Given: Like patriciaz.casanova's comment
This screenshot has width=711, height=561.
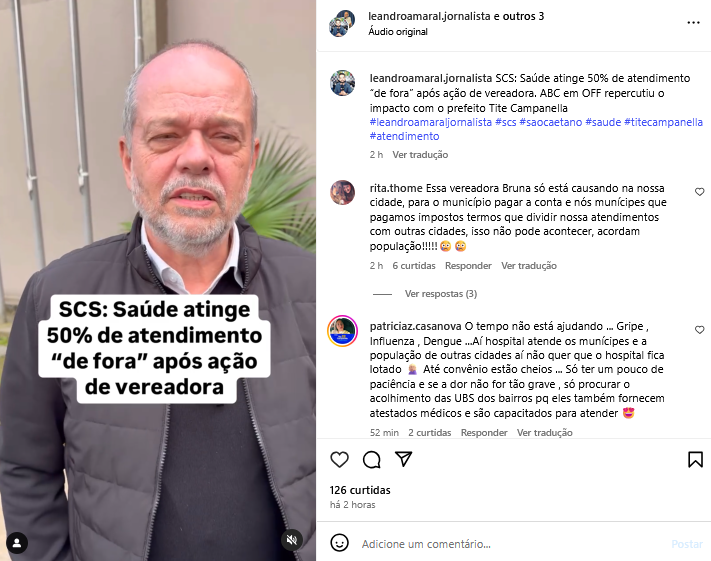Looking at the screenshot, I should pos(699,330).
